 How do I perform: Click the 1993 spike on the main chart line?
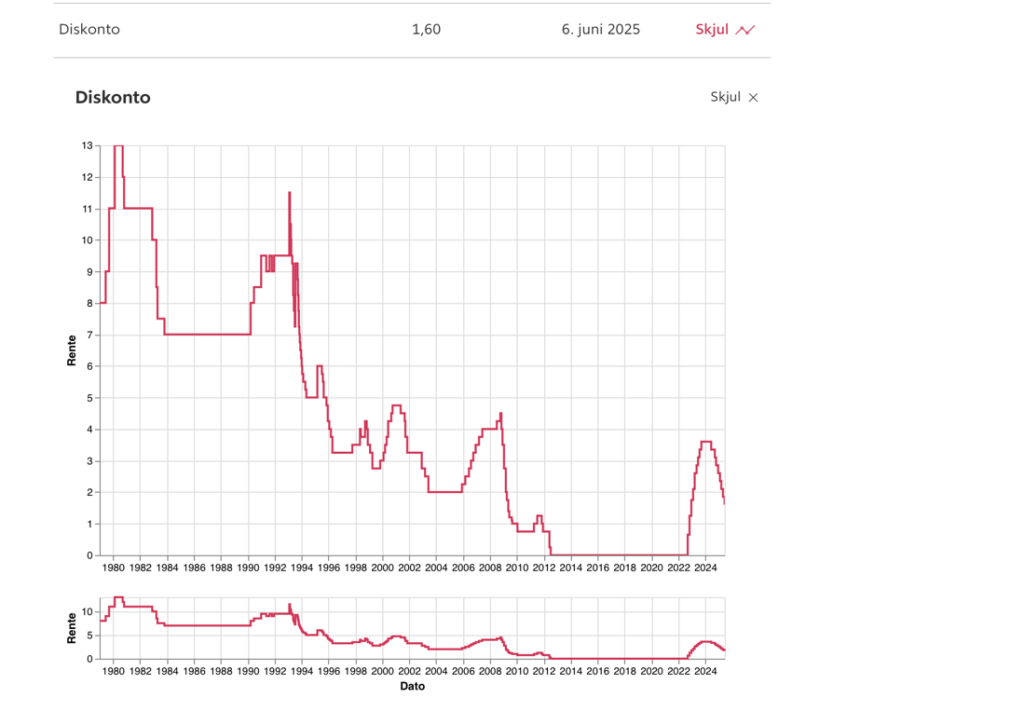point(289,193)
